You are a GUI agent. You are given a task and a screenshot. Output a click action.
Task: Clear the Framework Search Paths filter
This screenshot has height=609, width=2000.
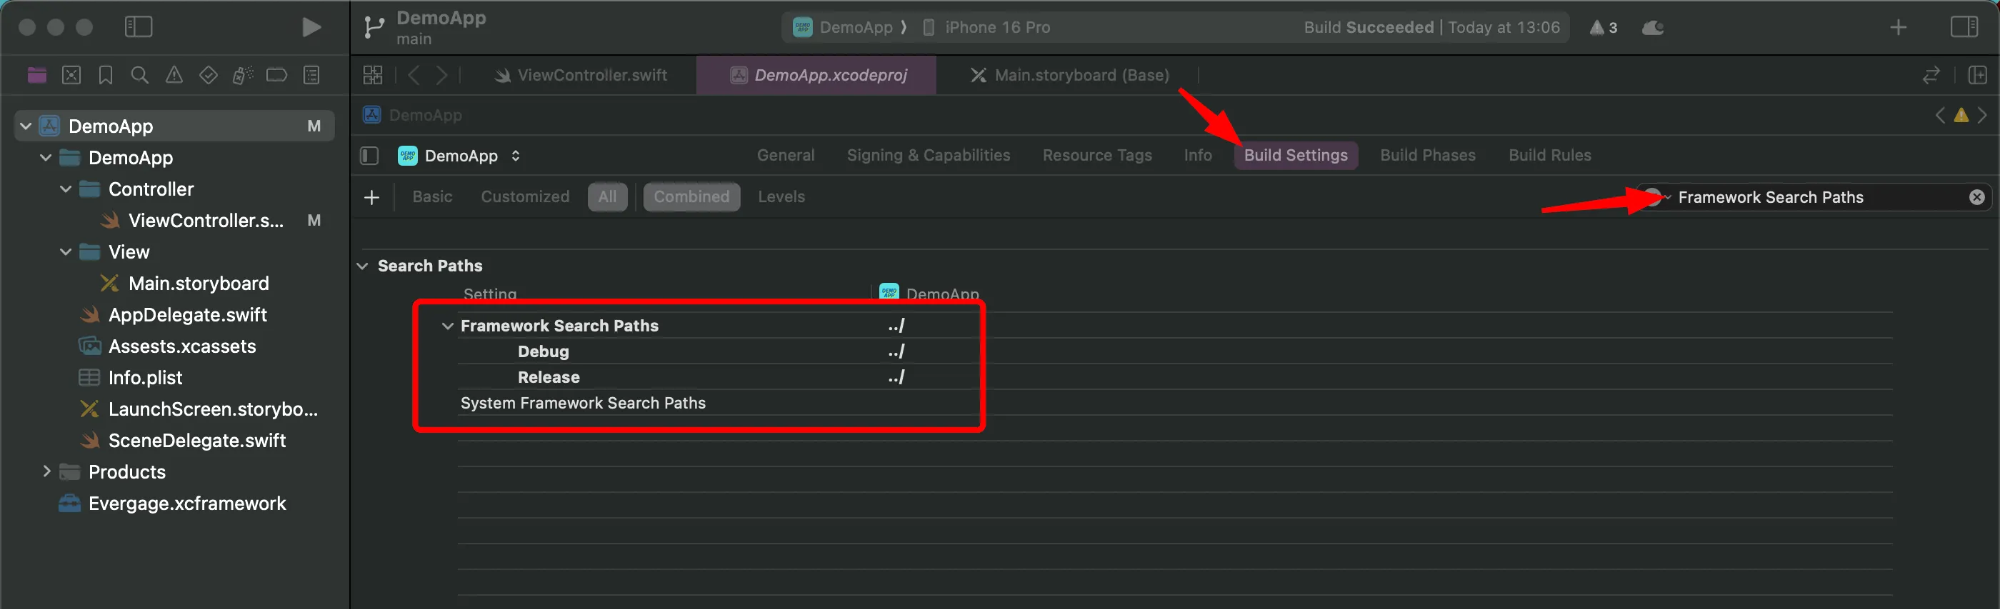pyautogui.click(x=1977, y=197)
